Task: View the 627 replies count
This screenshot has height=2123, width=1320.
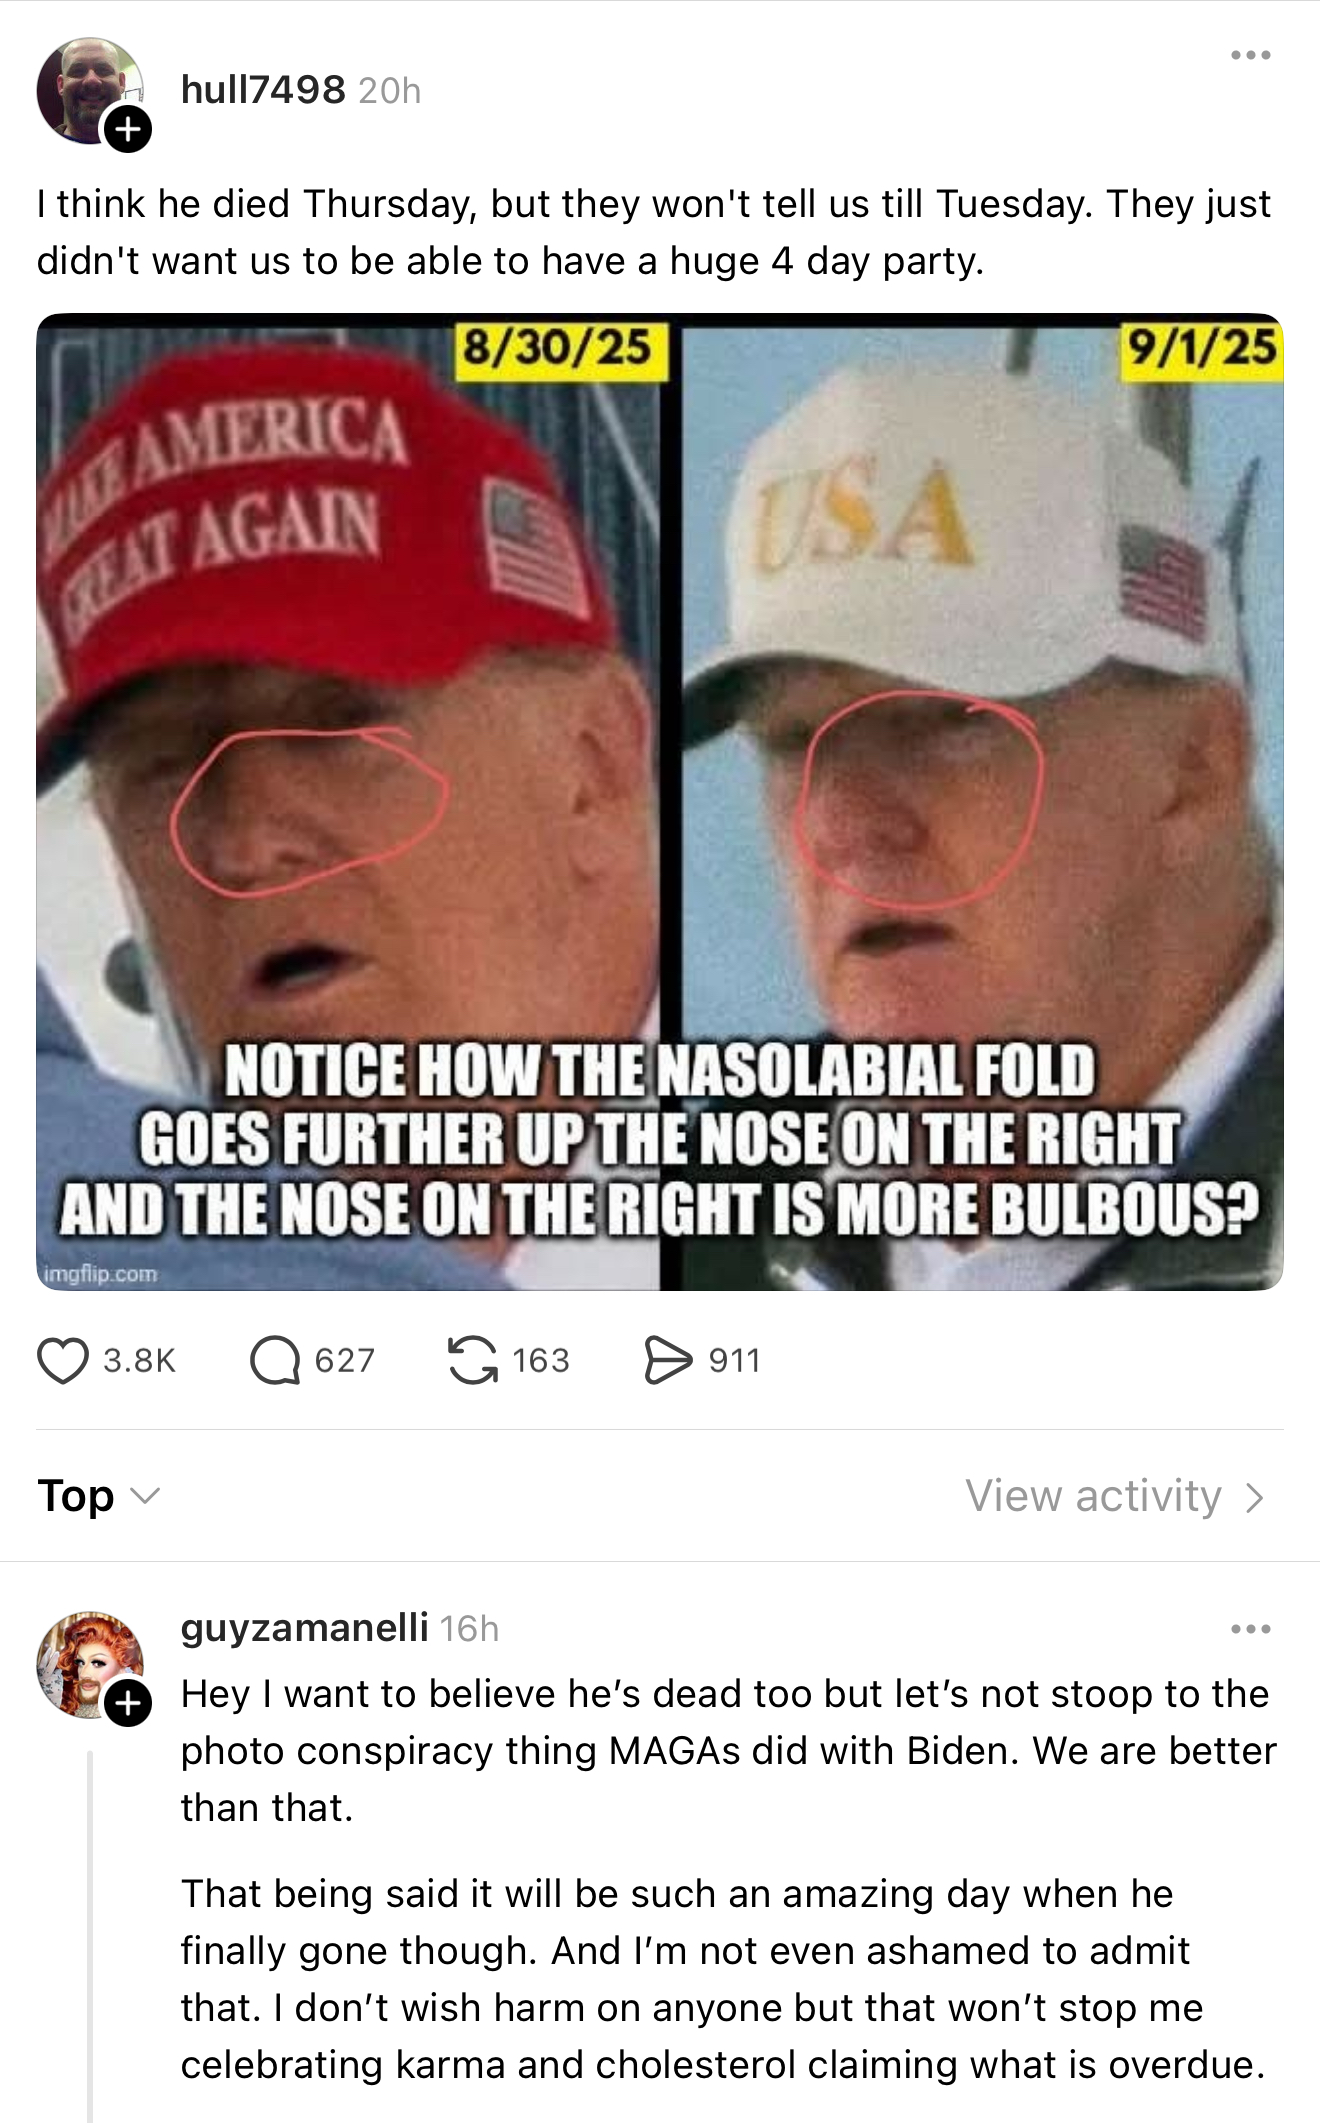Action: [345, 1360]
